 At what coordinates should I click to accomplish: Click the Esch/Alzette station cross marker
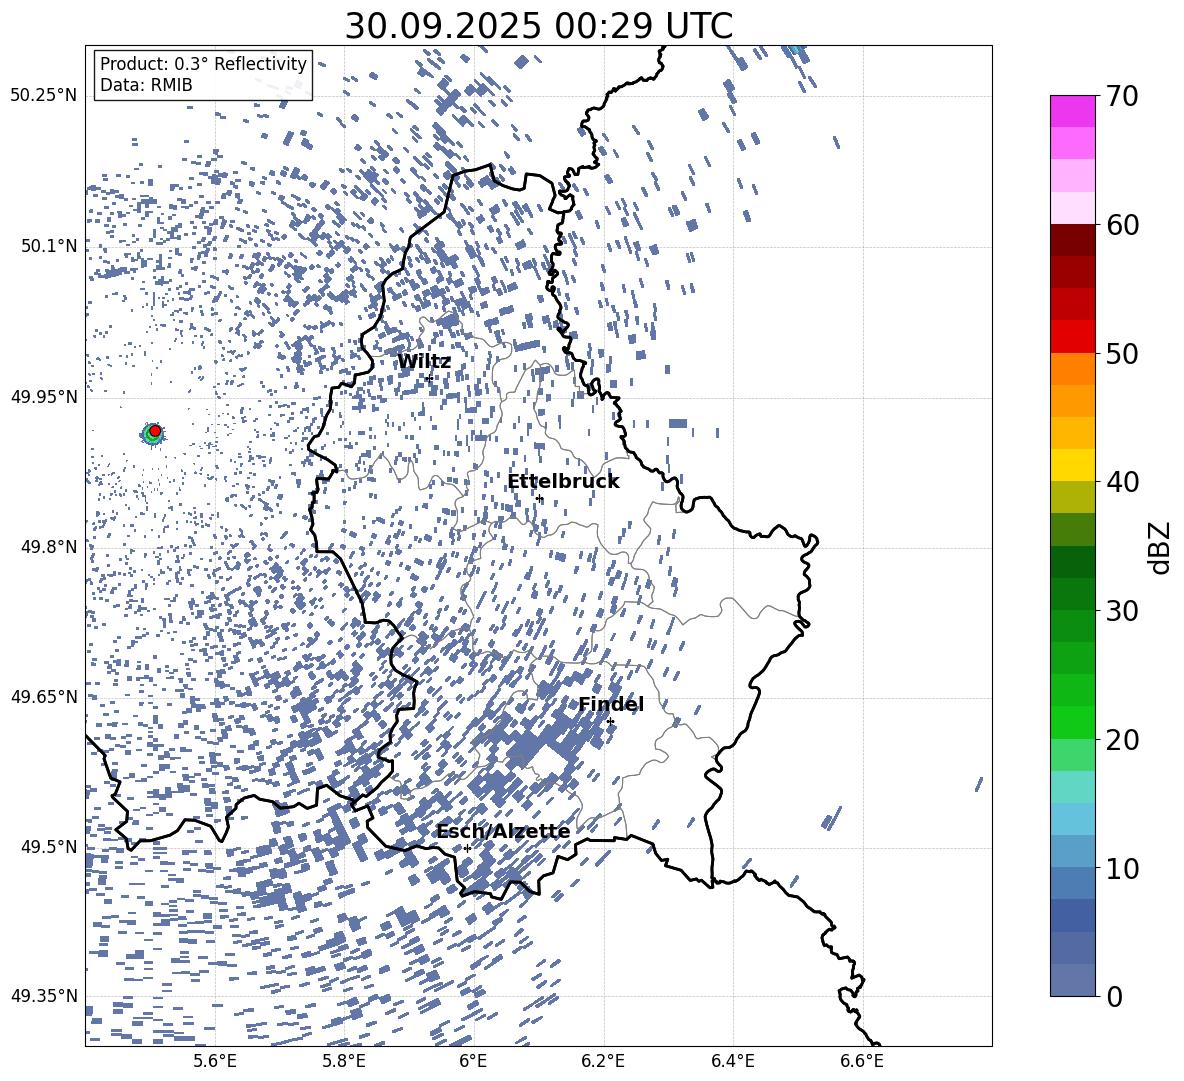point(467,848)
